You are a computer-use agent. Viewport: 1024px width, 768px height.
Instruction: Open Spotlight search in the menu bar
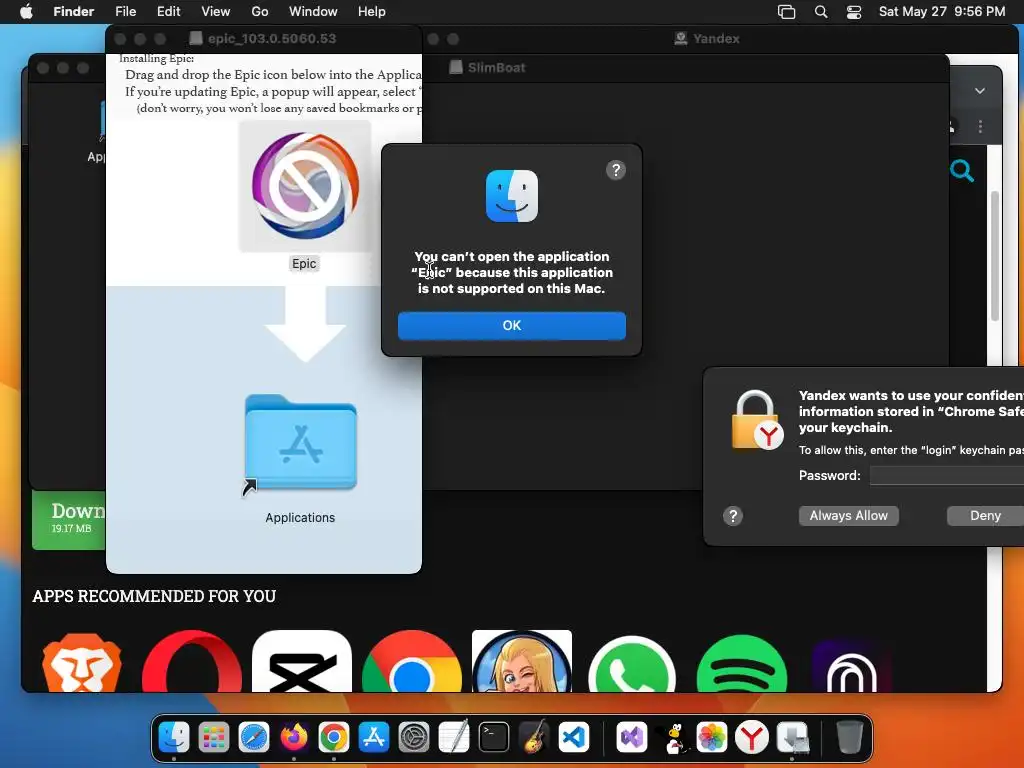click(821, 12)
